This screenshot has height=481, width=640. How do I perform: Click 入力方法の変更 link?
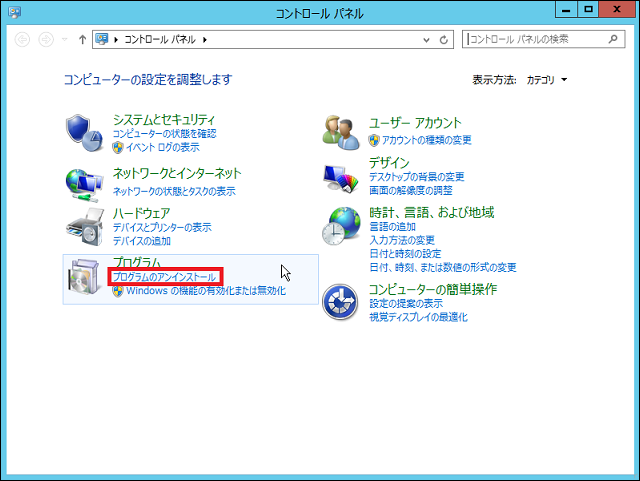point(402,240)
